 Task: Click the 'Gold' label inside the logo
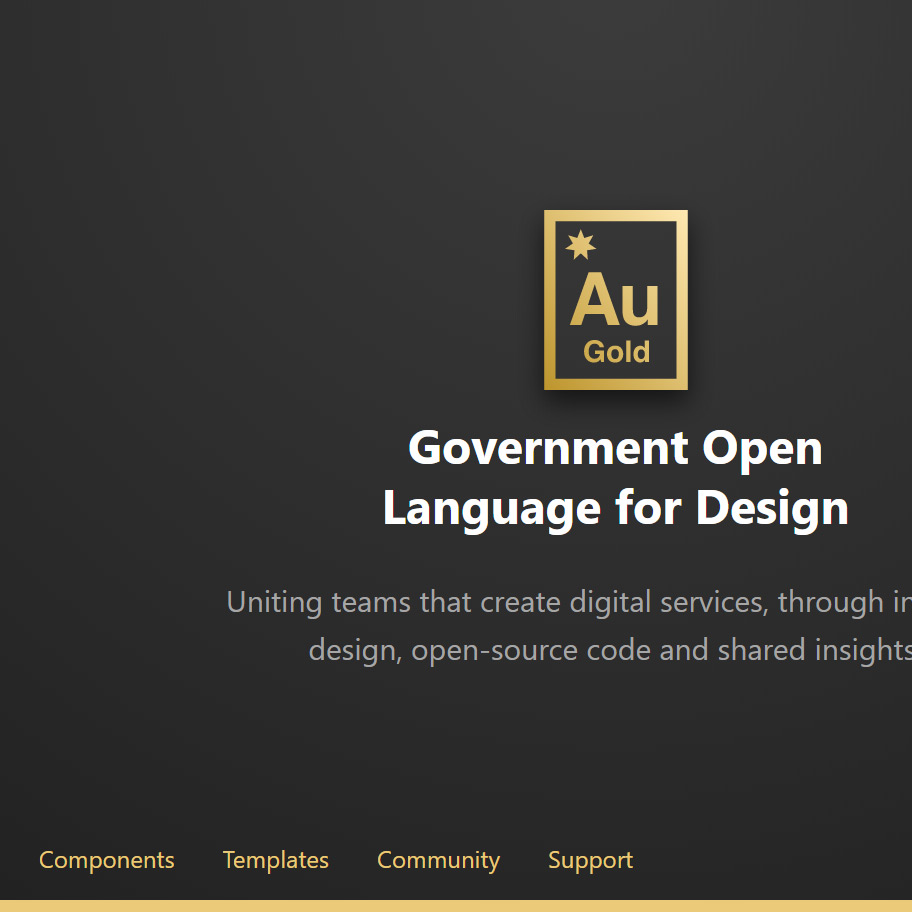[x=616, y=352]
